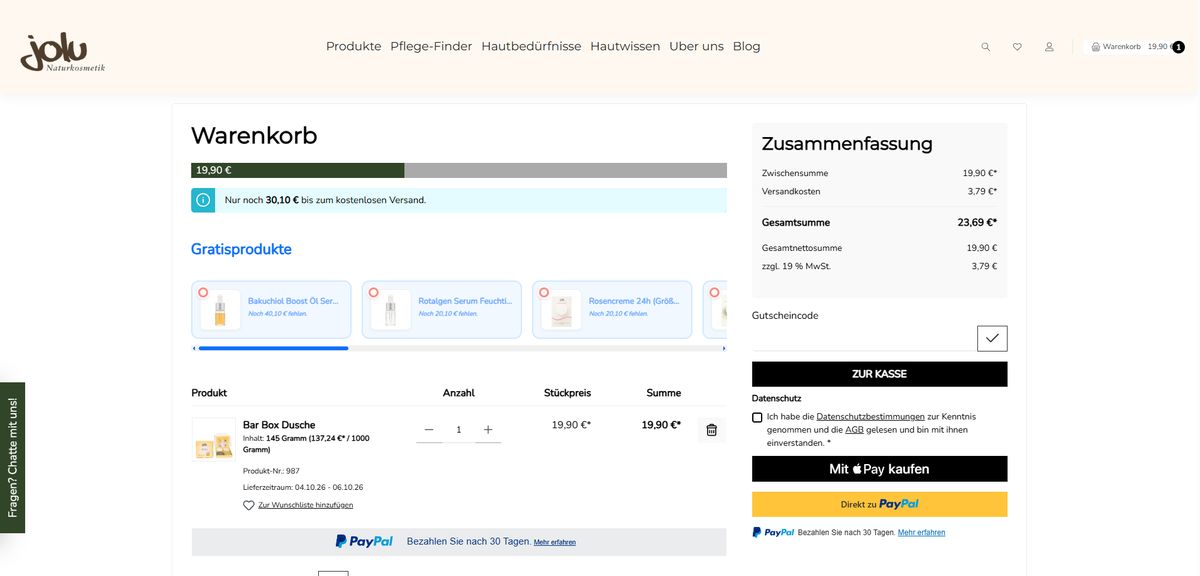This screenshot has height=576, width=1200.
Task: Click the Jolu Naturkosmetik logo
Action: coord(62,53)
